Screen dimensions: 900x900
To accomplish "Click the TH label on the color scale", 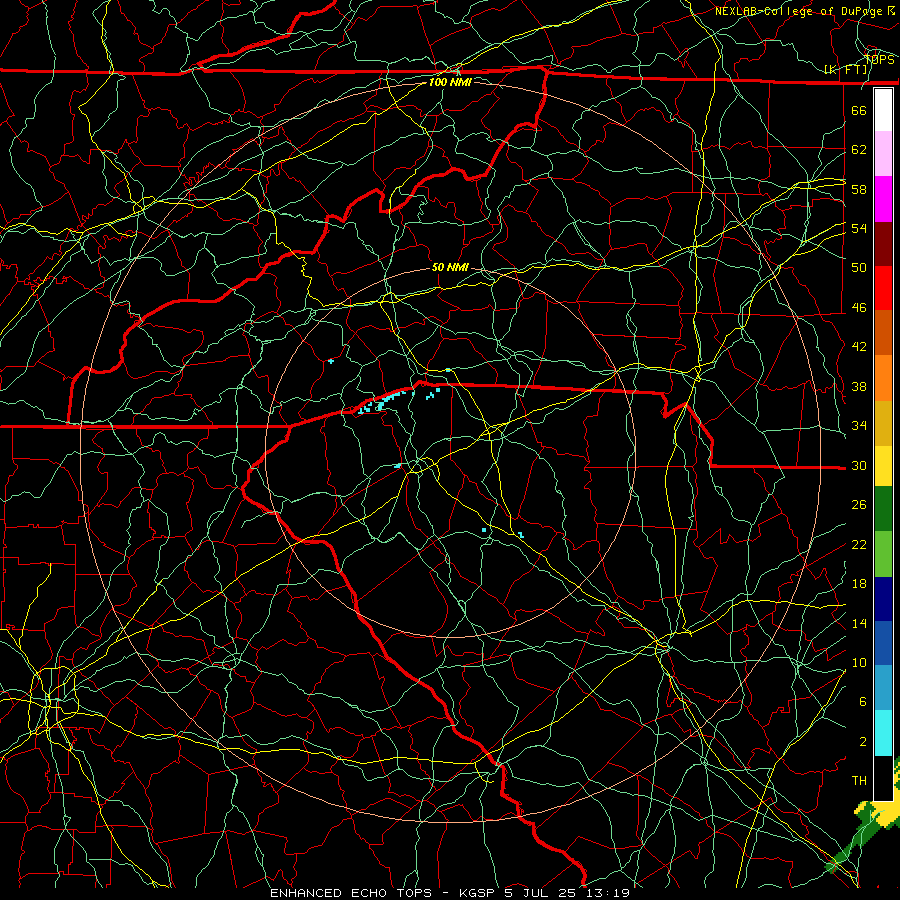I will pos(859,781).
